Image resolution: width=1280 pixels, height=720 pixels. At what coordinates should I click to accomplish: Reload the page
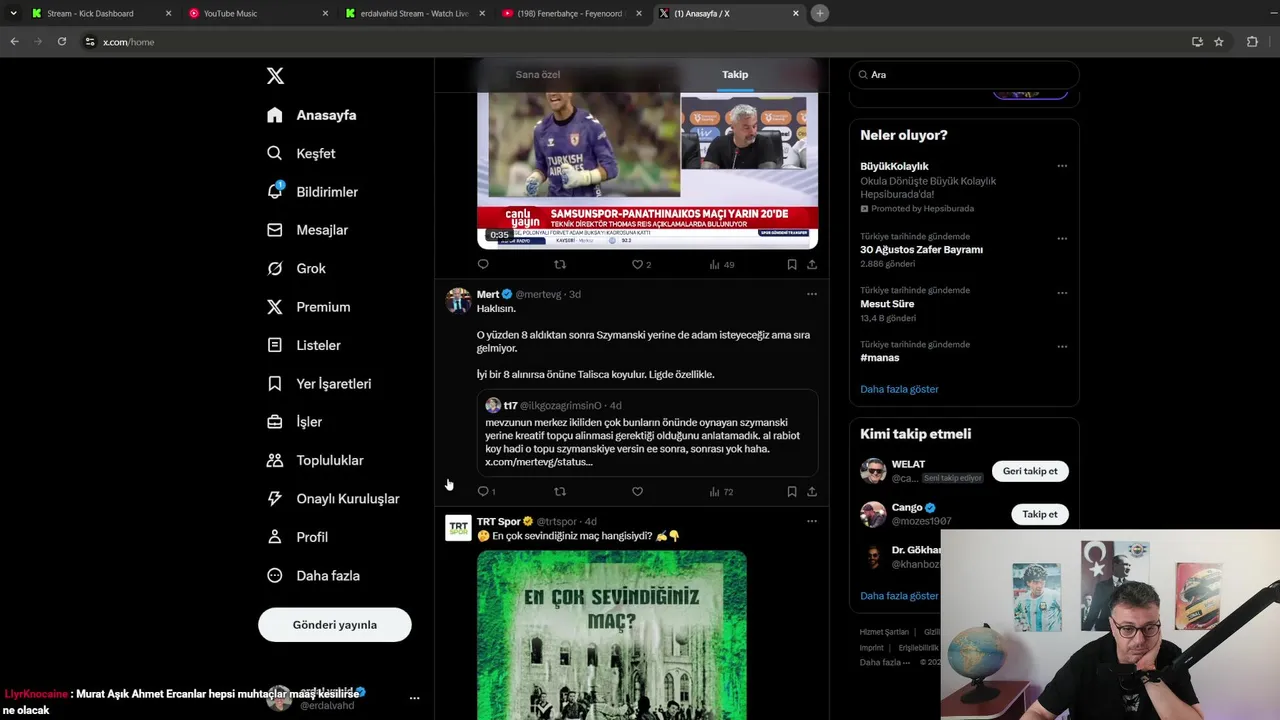[62, 42]
